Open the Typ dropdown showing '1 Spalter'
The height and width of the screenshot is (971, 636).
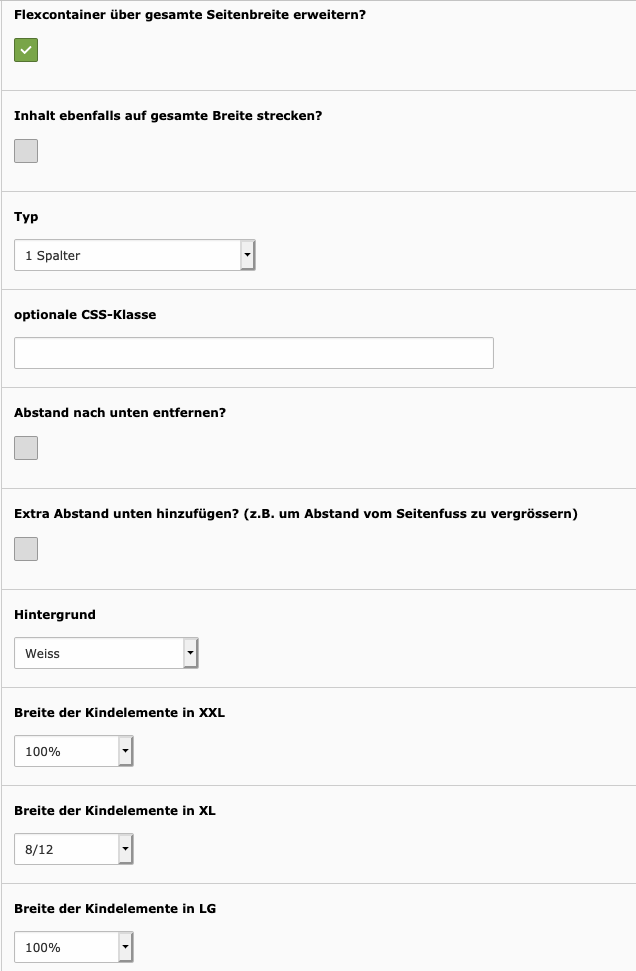click(x=135, y=256)
